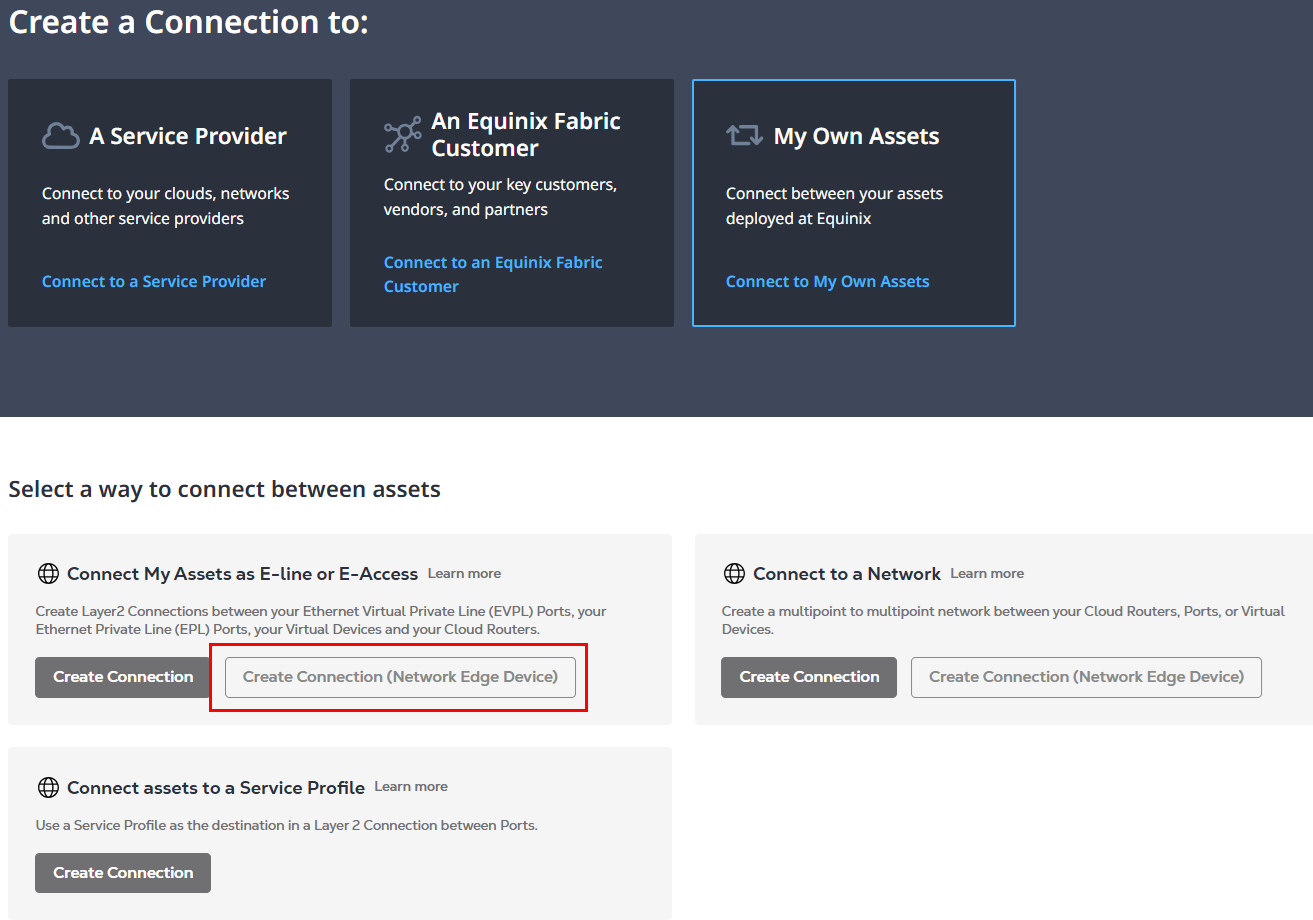Select the An Equinix Fabric Customer card heading

click(526, 135)
